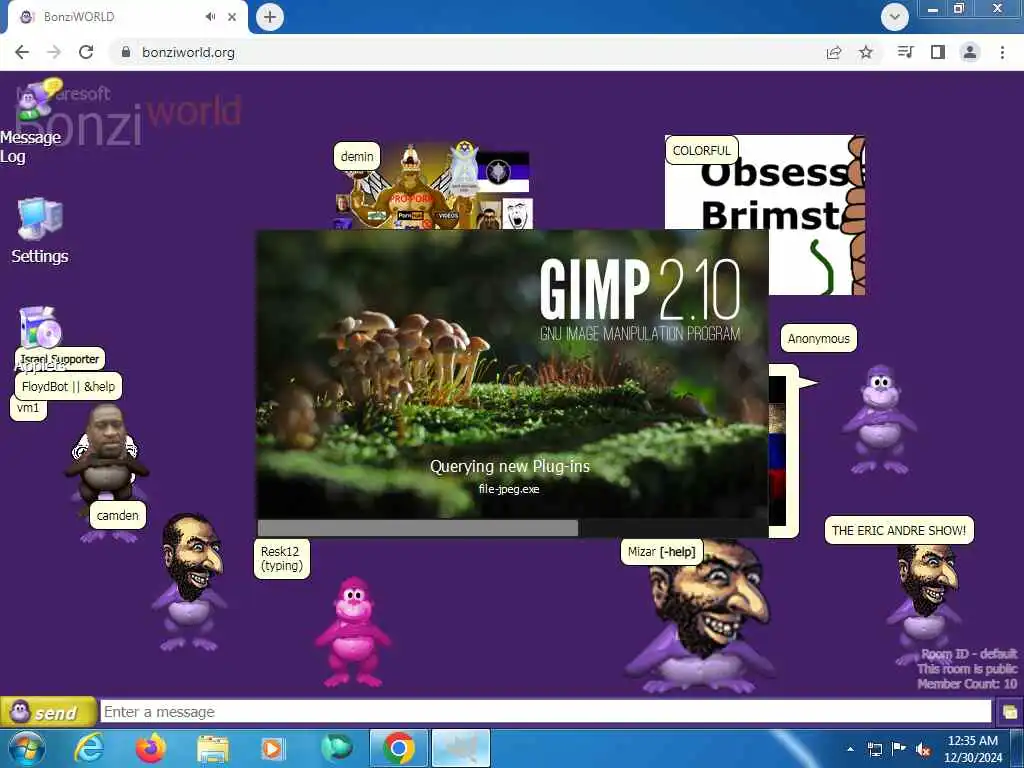Close the BonziWORLD browser tab
The image size is (1024, 768).
(x=232, y=17)
